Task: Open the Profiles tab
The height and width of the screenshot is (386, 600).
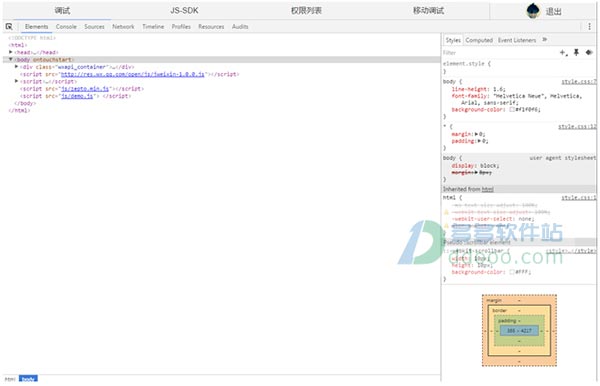Action: point(181,26)
